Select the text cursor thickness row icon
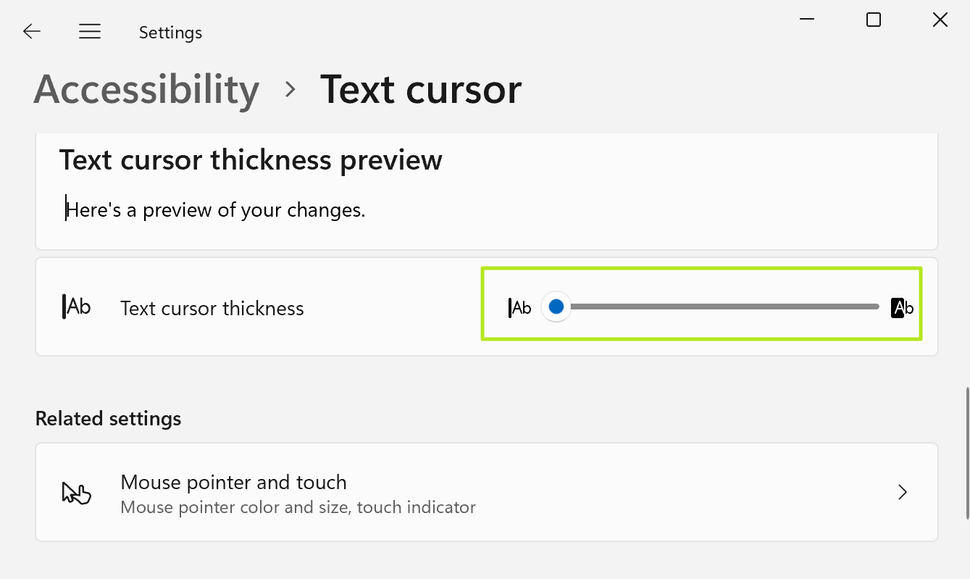The width and height of the screenshot is (970, 579). (x=76, y=305)
